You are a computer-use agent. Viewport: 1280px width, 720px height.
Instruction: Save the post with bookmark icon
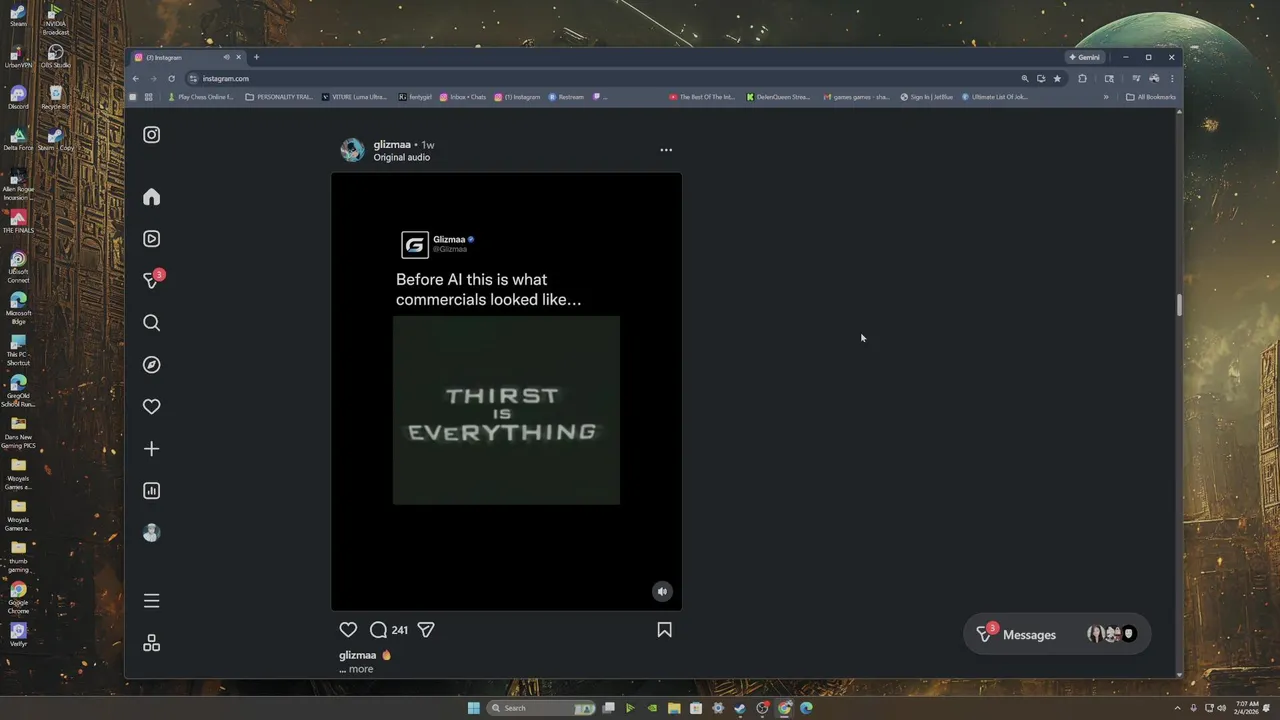(664, 630)
